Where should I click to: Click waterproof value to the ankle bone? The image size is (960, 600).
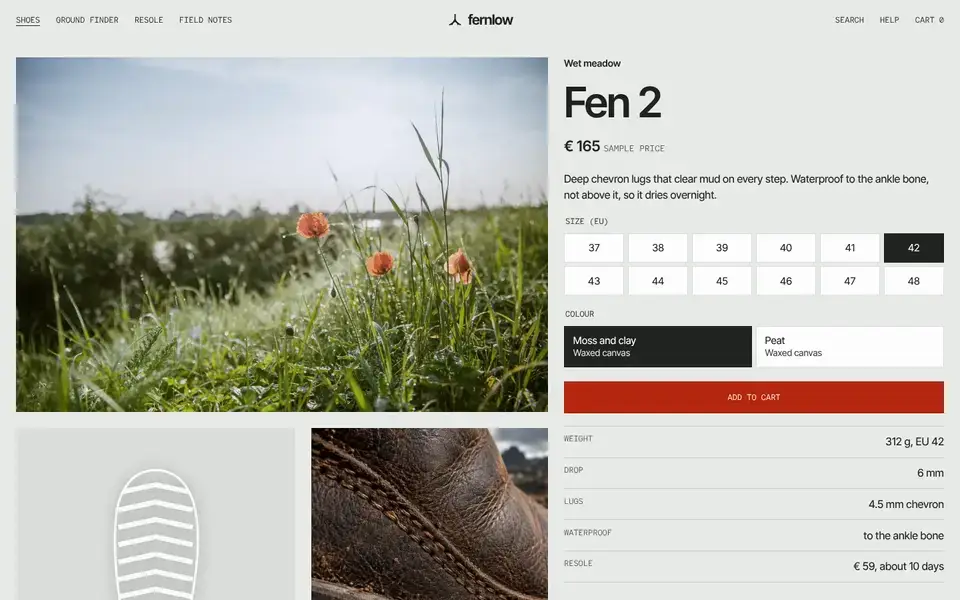[x=903, y=535]
